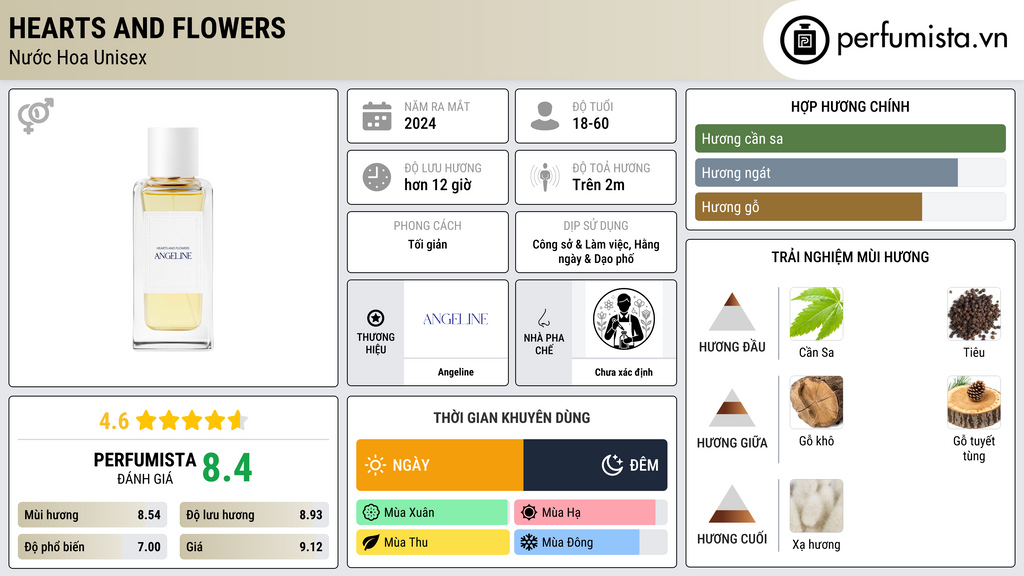The height and width of the screenshot is (576, 1024).
Task: Click the projection value Trên 2m
Action: [x=598, y=185]
